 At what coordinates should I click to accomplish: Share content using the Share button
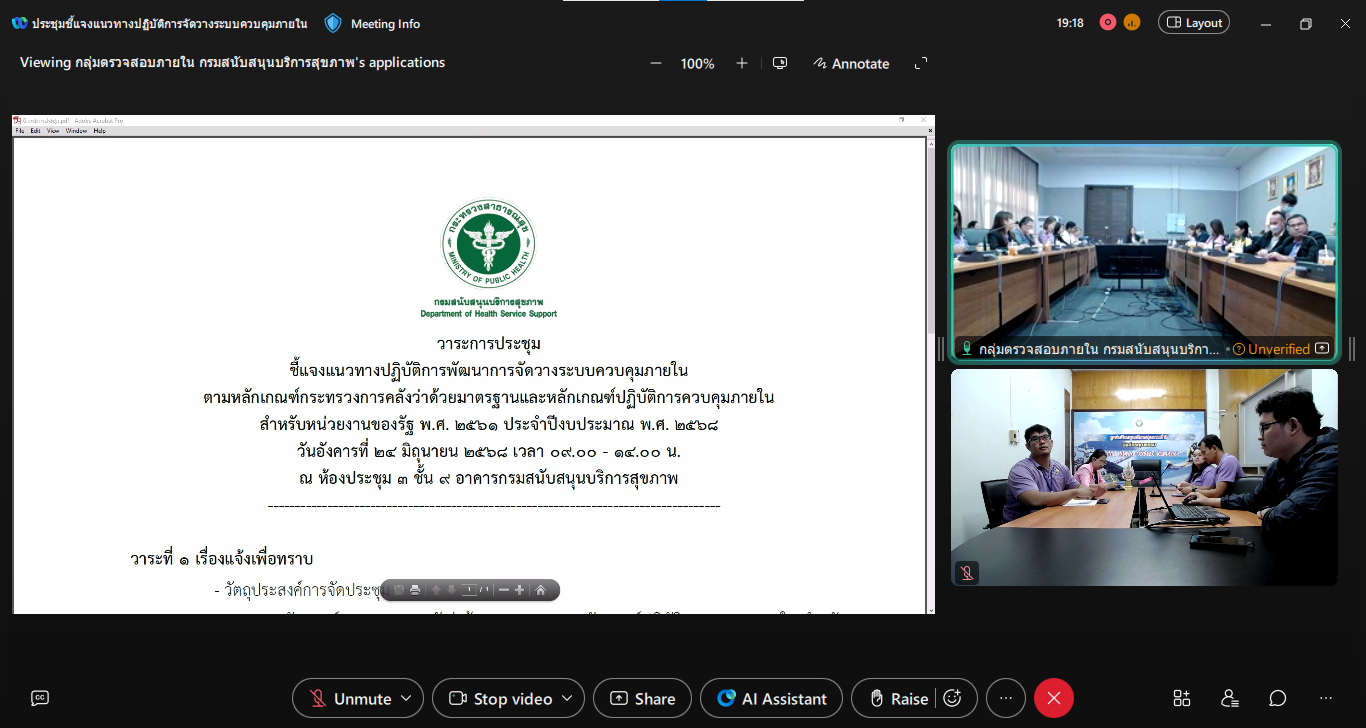pyautogui.click(x=642, y=698)
